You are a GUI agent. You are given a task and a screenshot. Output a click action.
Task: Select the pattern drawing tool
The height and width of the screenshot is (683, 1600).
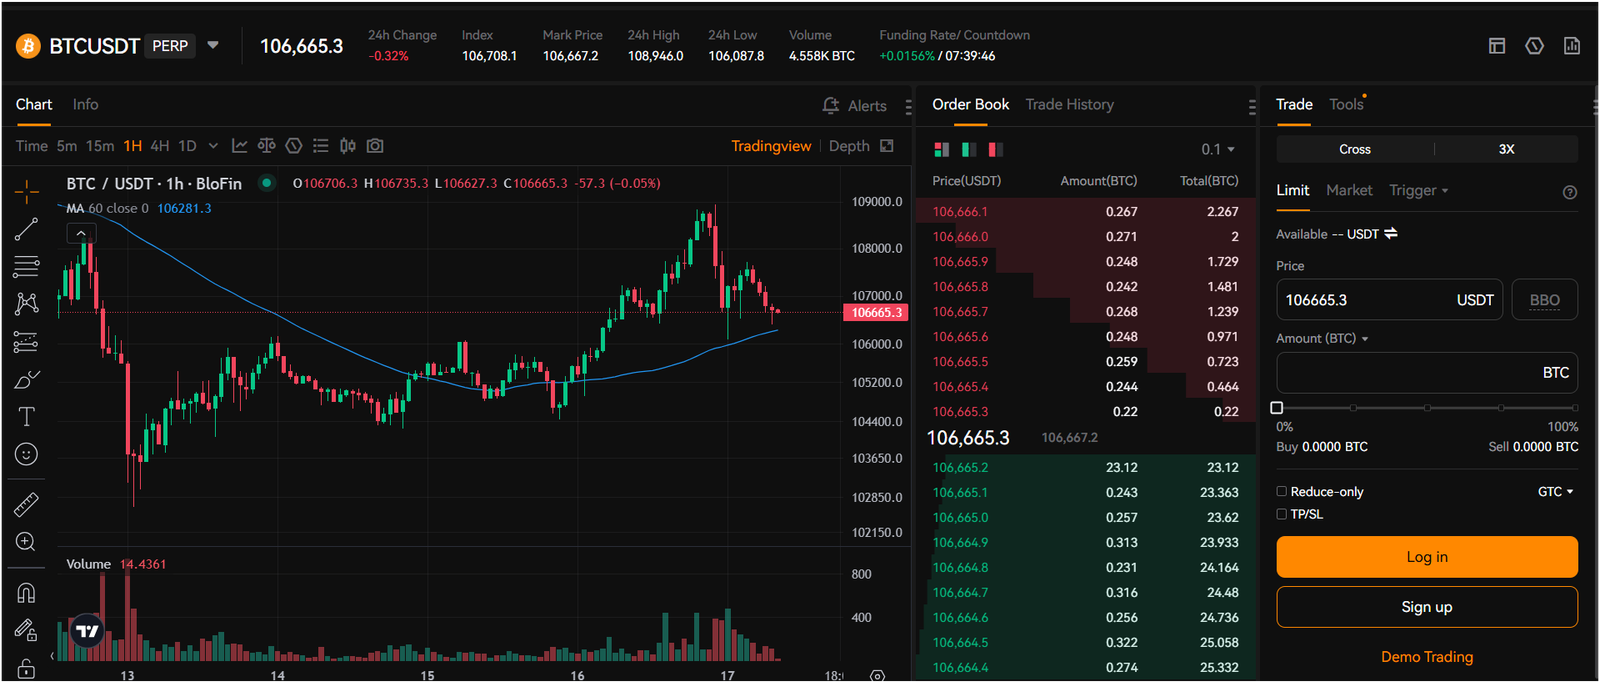[x=27, y=304]
